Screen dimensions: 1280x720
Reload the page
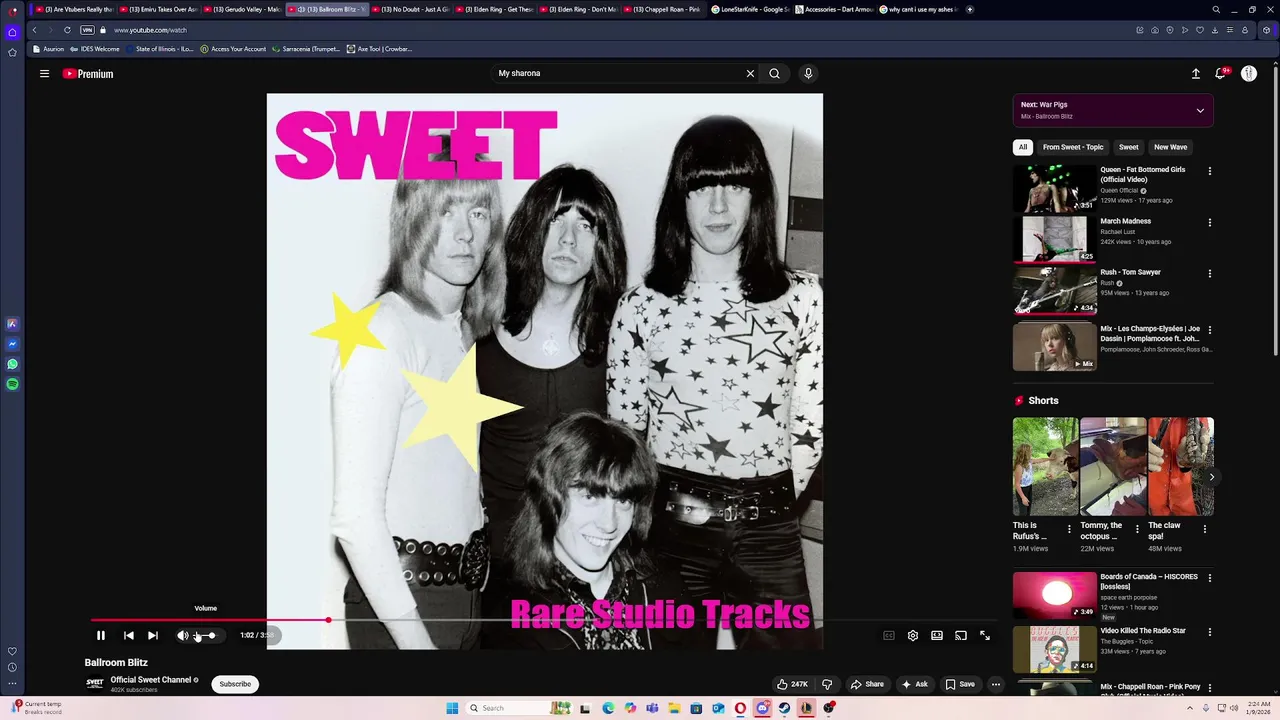point(67,30)
